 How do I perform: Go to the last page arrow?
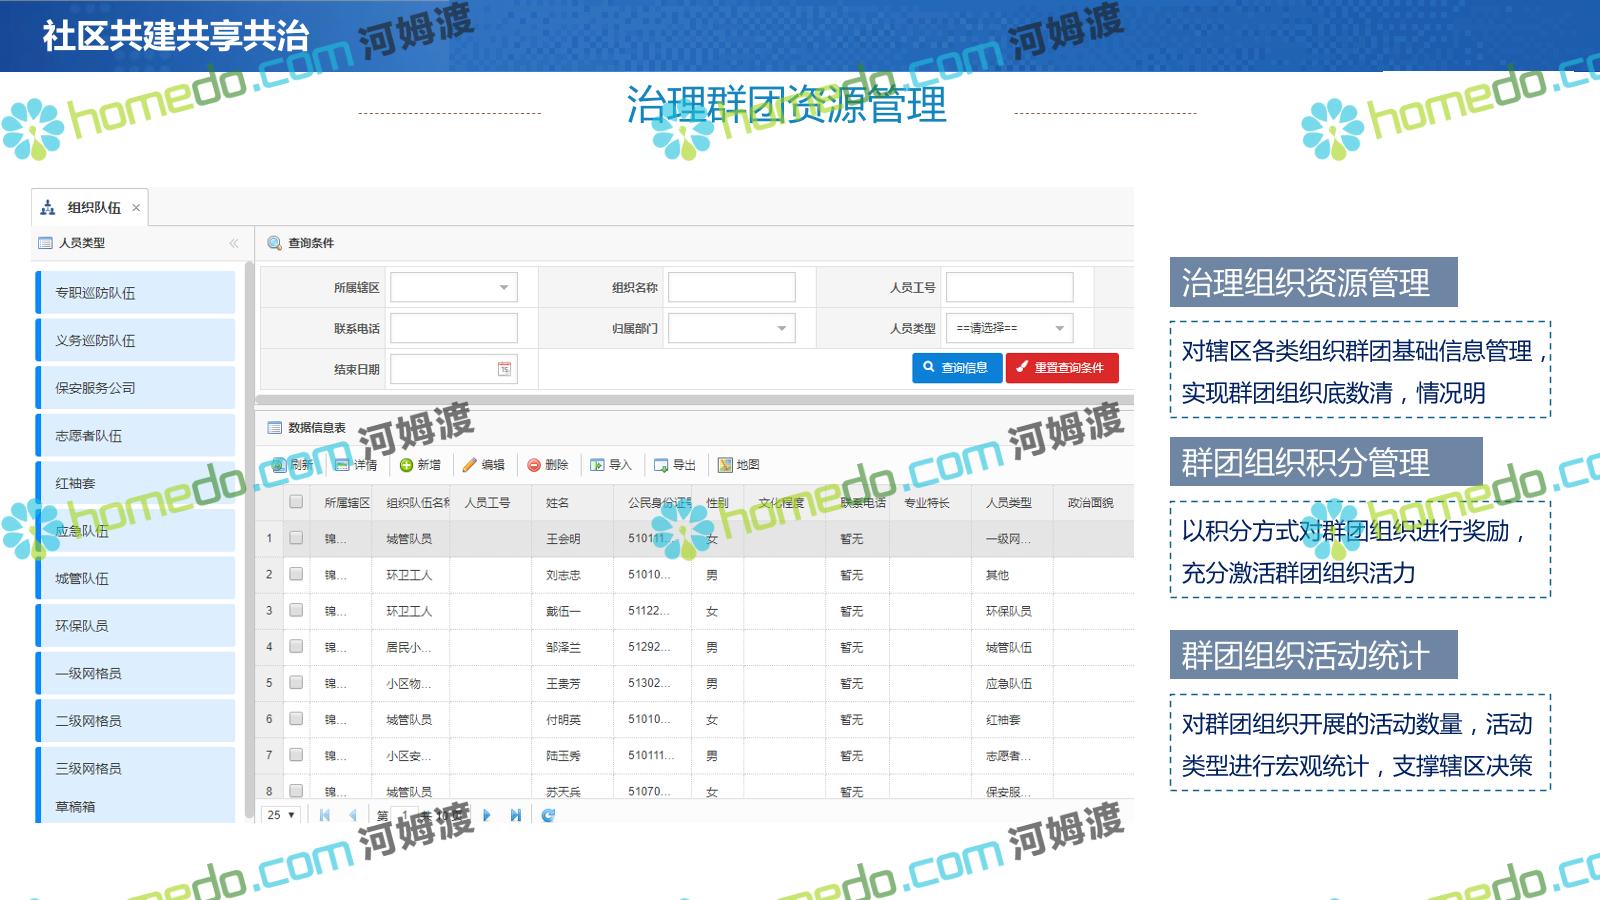coord(515,815)
